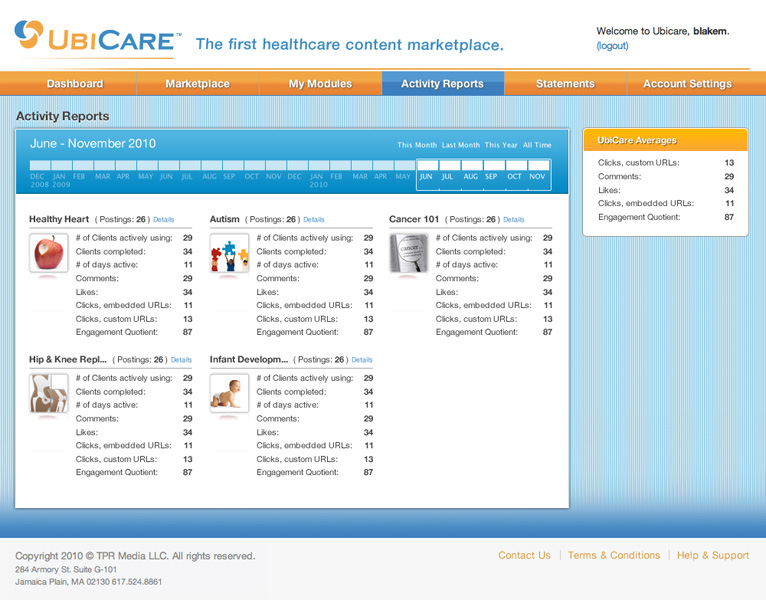Filter reports to This Year
Image resolution: width=766 pixels, height=600 pixels.
click(x=501, y=145)
